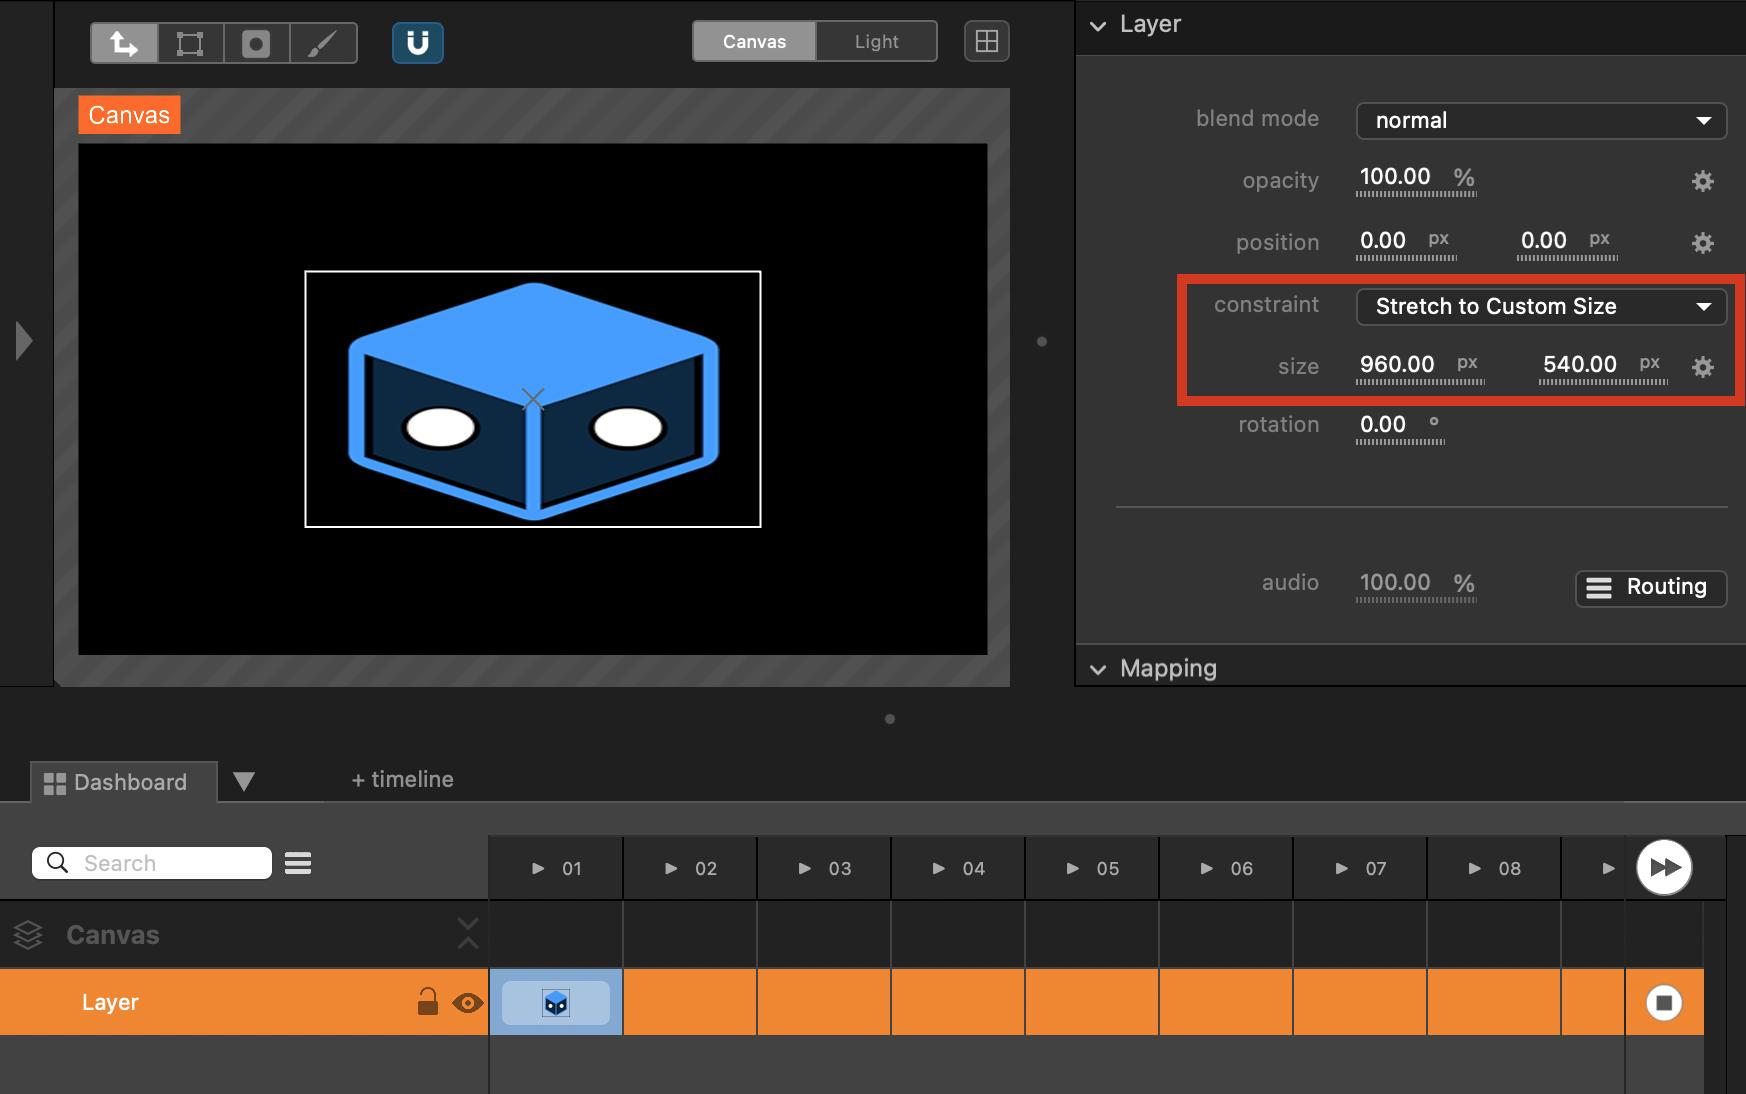Add a new timeline
The height and width of the screenshot is (1094, 1746).
402,780
